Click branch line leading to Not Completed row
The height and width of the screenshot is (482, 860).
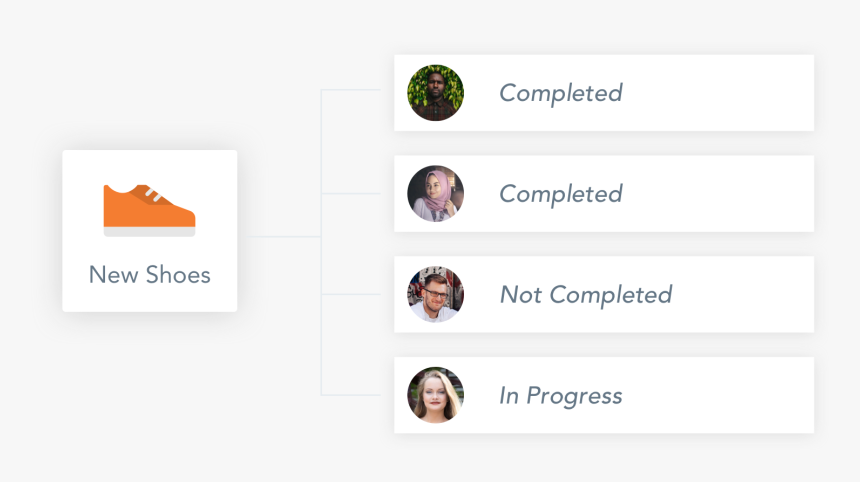pyautogui.click(x=351, y=294)
